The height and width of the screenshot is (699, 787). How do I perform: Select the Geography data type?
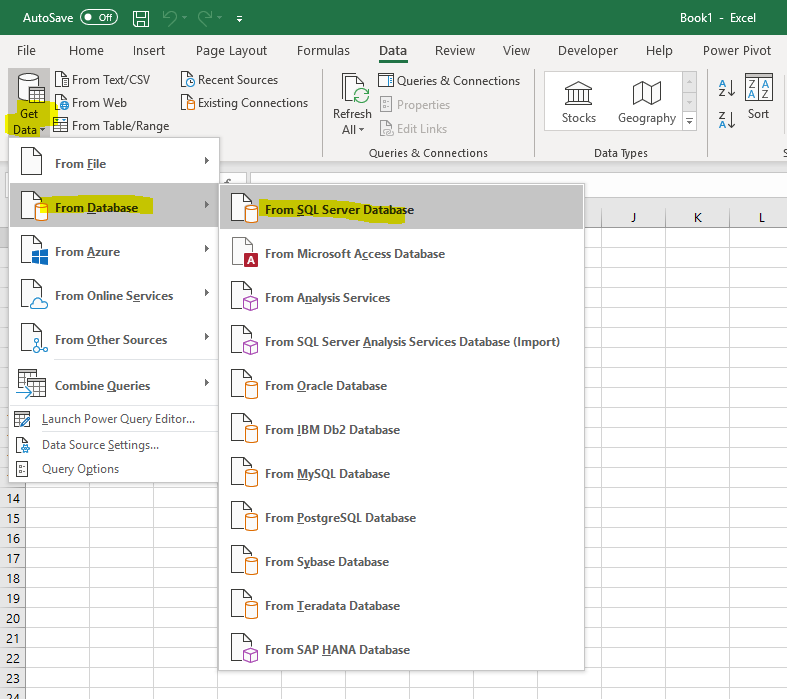tap(646, 102)
